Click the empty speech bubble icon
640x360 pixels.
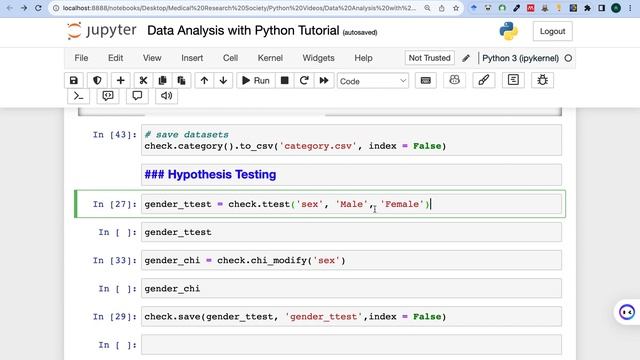click(137, 96)
